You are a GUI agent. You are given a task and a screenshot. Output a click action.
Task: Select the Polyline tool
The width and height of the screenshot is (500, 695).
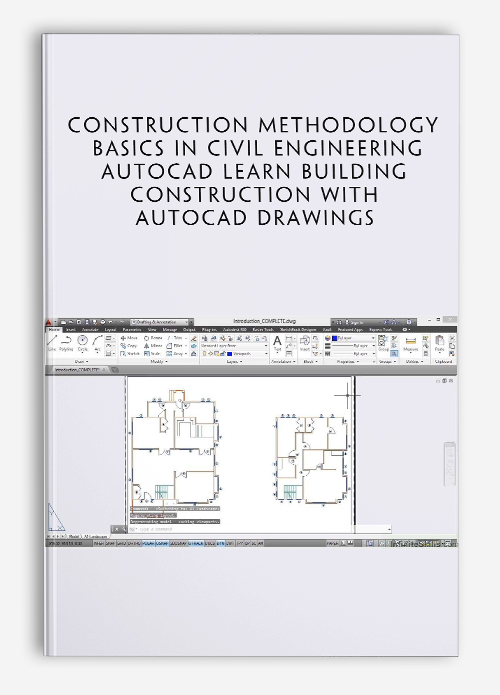point(66,343)
